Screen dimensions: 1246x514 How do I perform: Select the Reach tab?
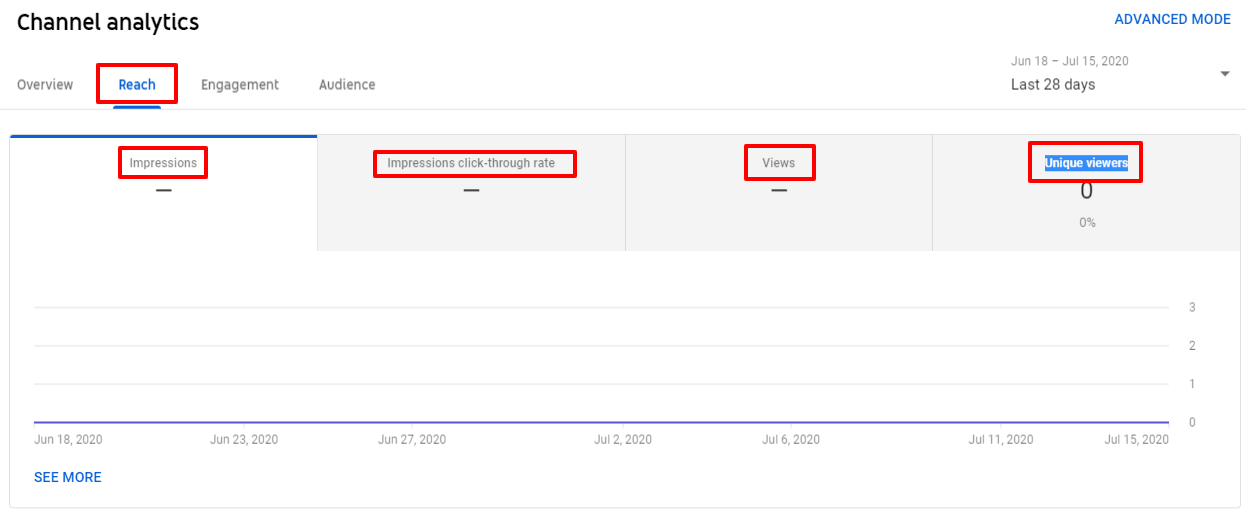137,85
